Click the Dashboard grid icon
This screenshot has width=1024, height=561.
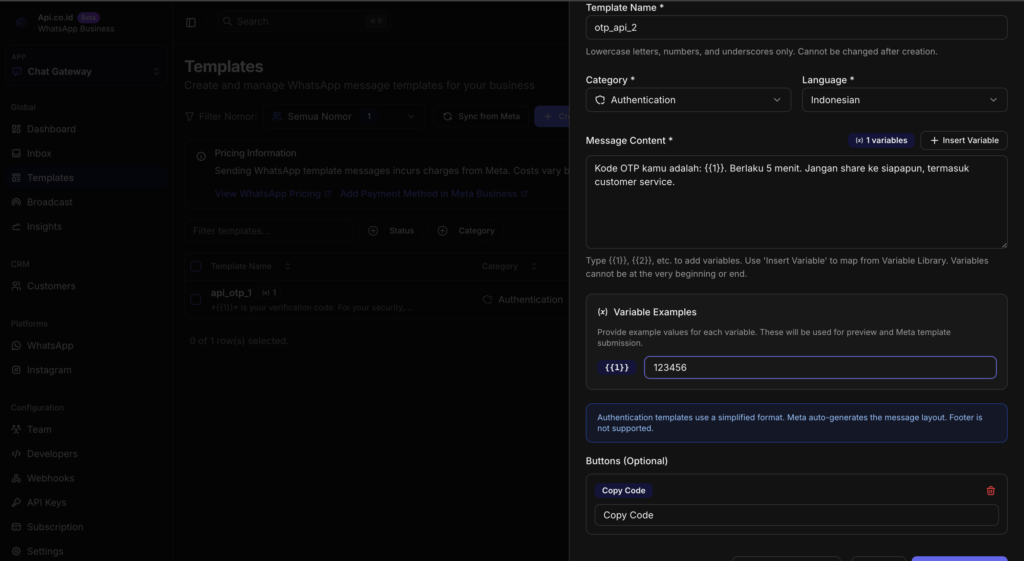click(16, 129)
